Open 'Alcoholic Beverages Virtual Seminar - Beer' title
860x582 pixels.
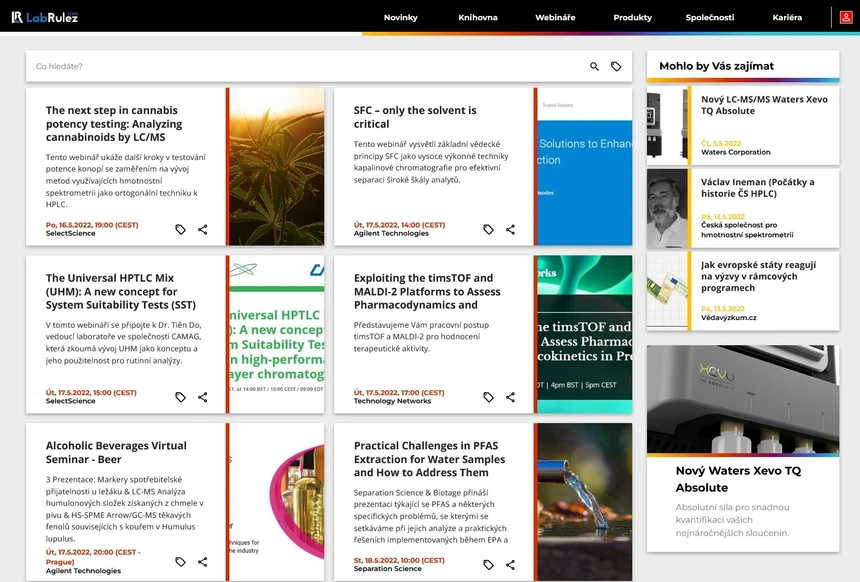click(x=116, y=453)
